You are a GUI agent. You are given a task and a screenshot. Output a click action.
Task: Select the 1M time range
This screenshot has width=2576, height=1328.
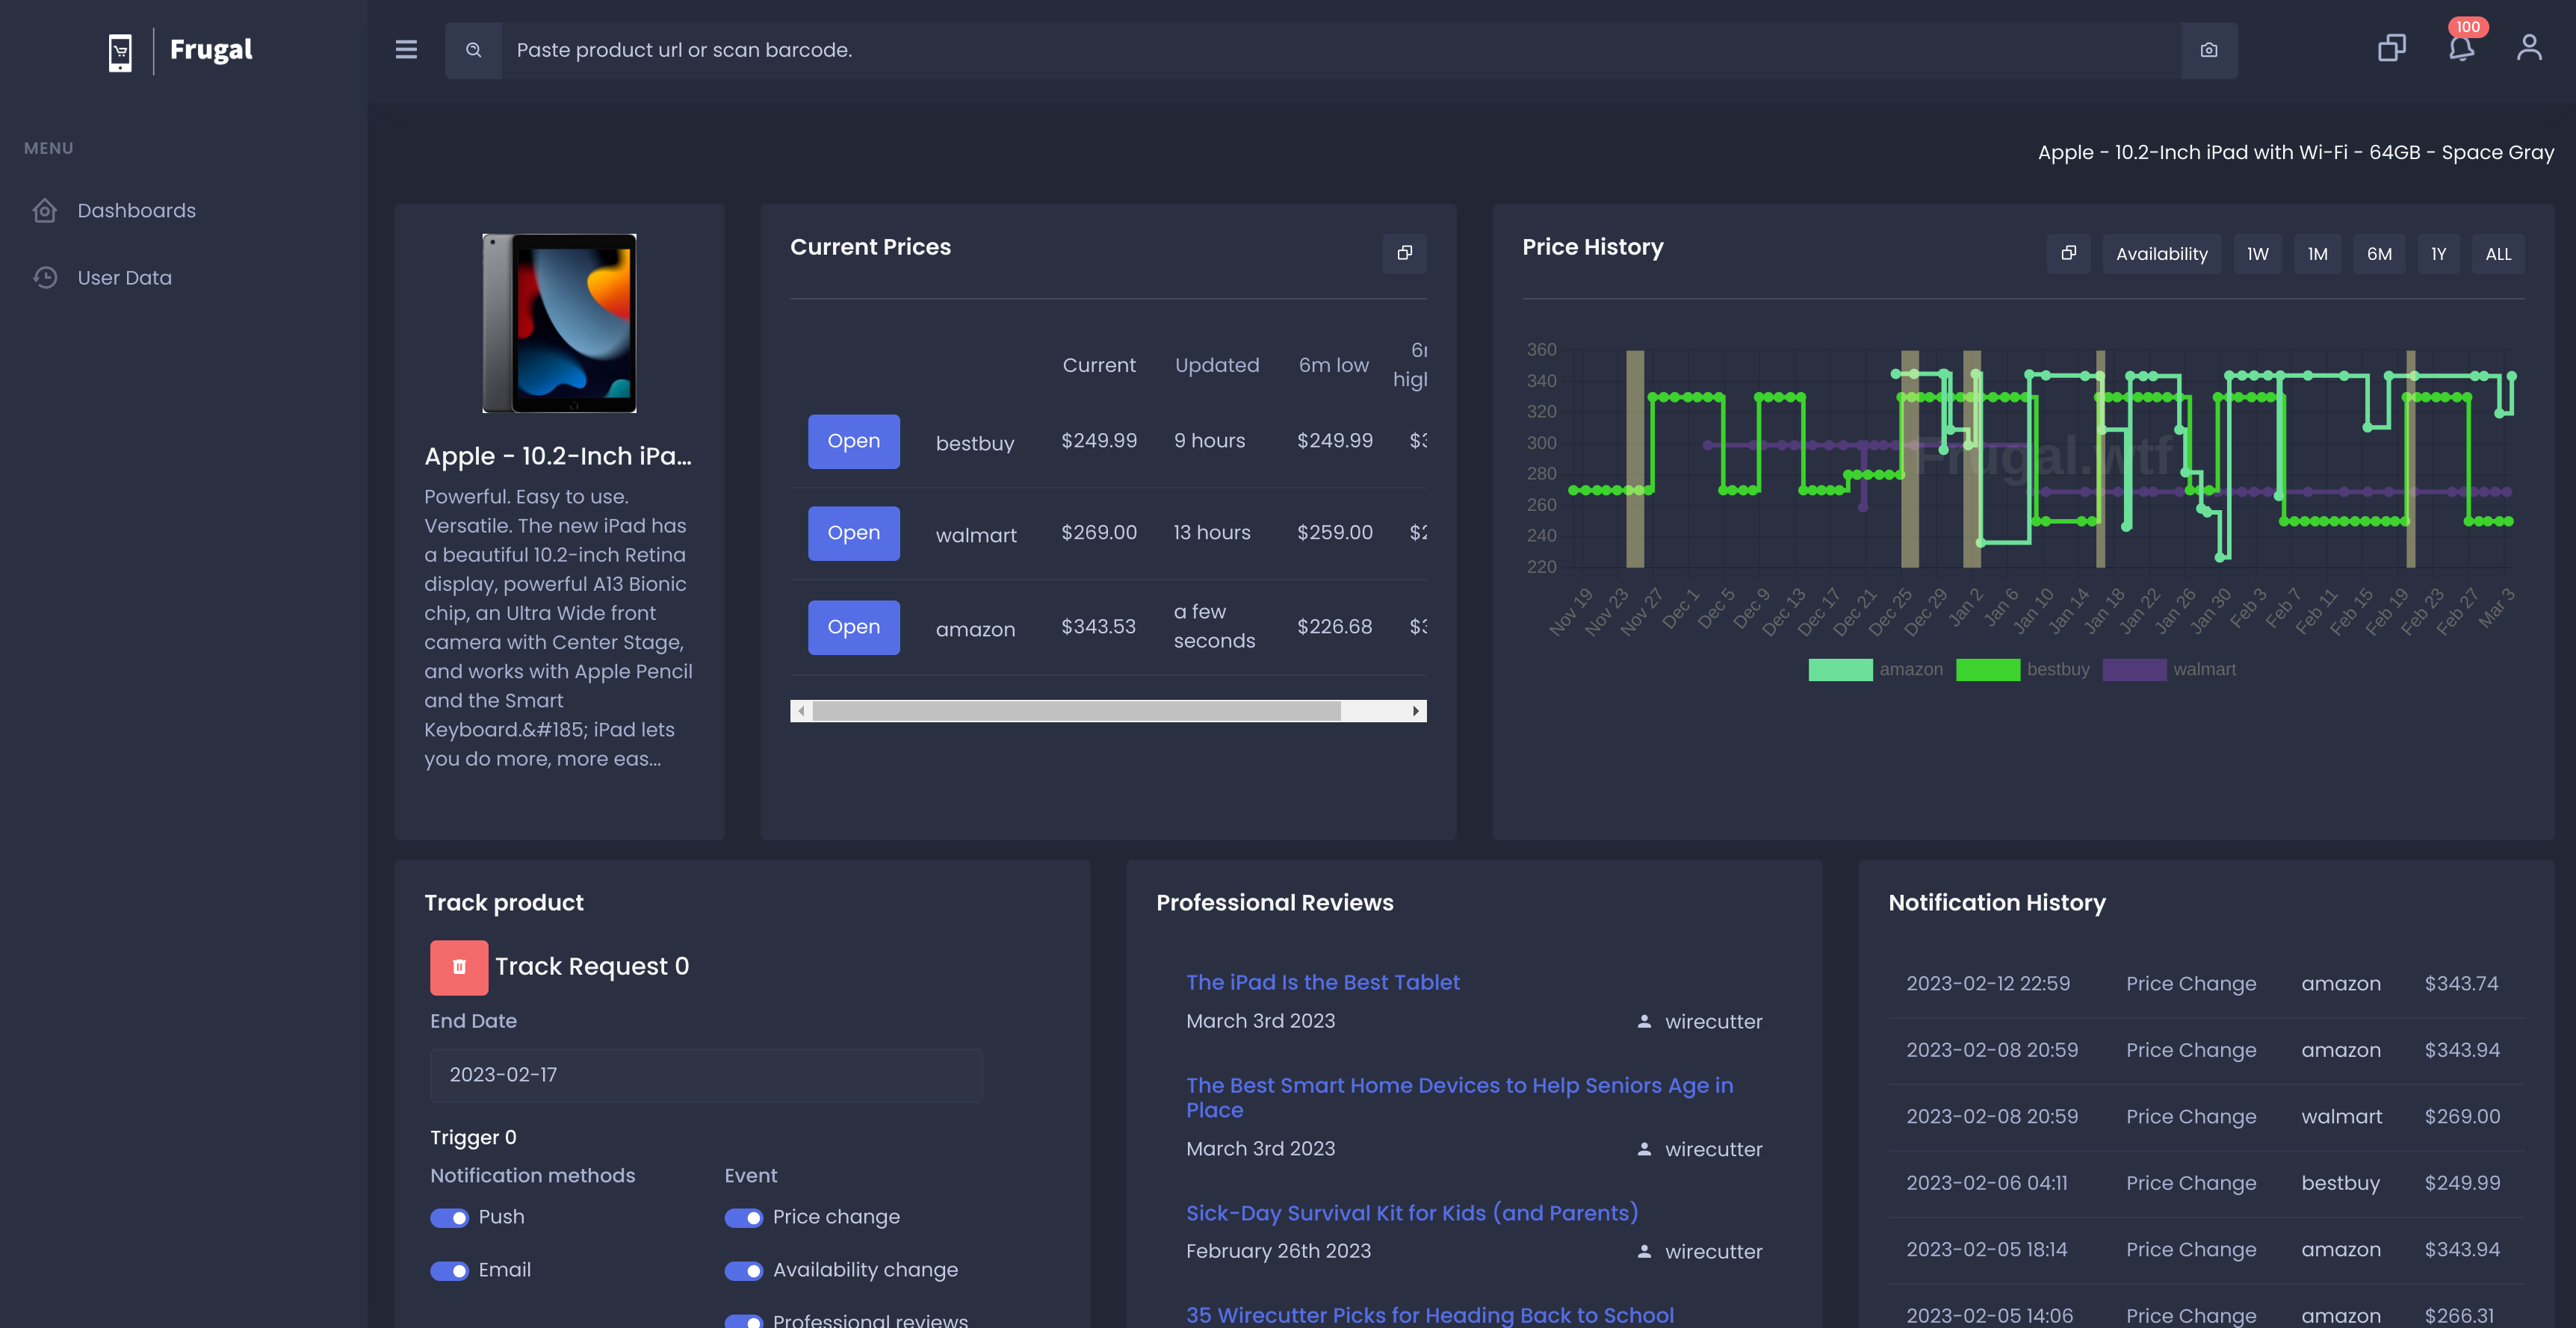click(x=2317, y=254)
